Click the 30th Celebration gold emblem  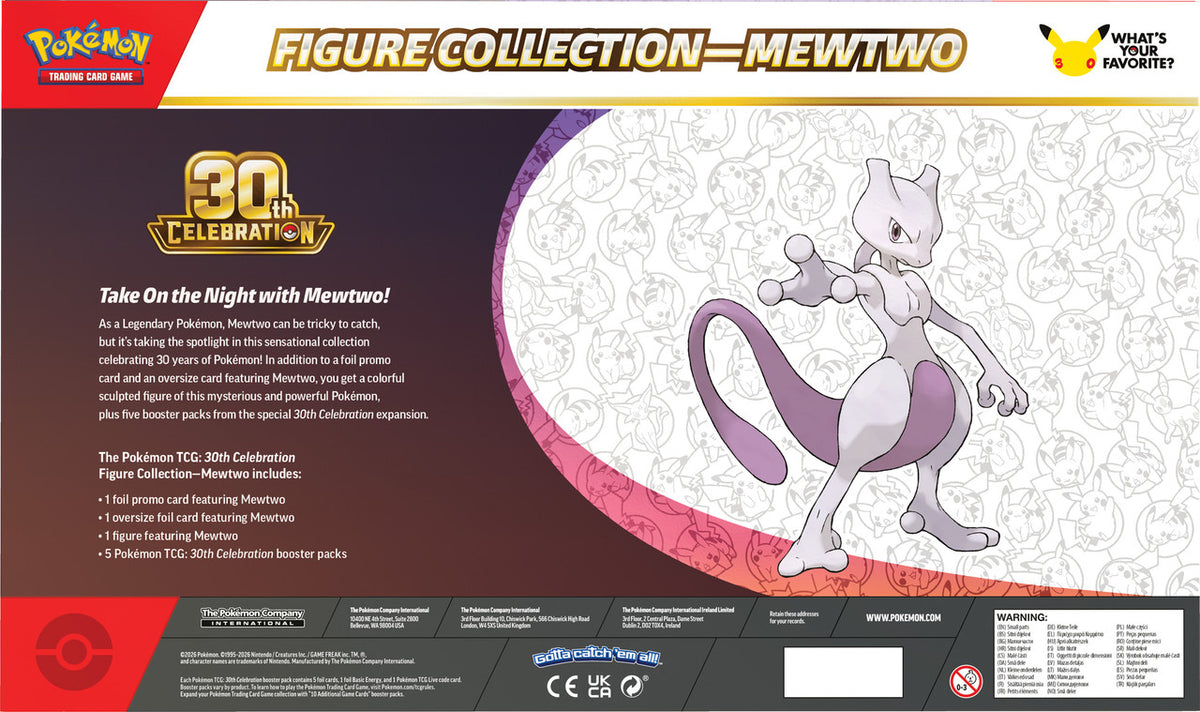241,204
